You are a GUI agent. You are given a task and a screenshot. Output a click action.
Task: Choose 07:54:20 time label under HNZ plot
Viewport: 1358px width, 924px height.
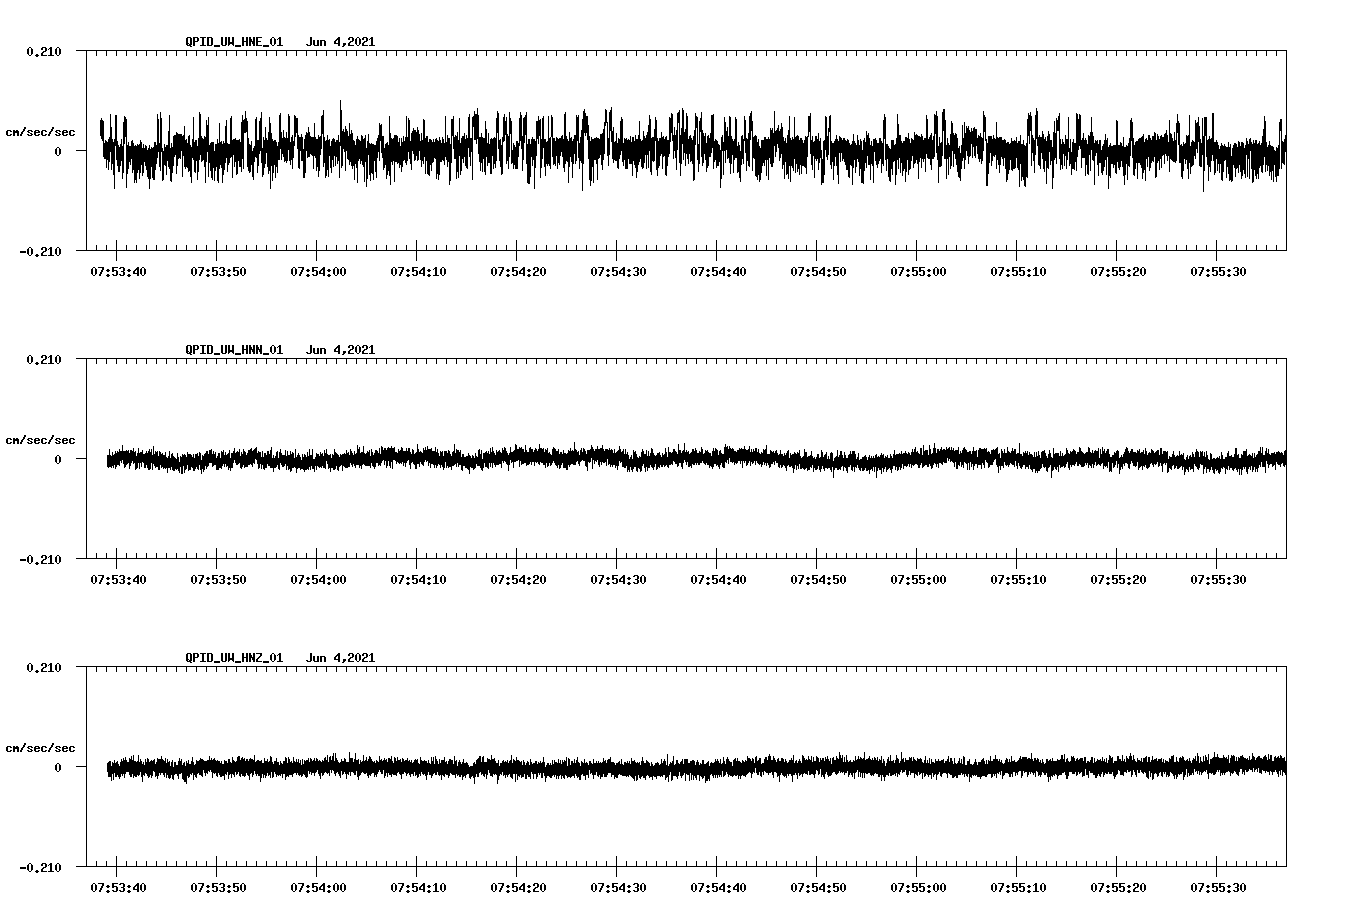518,888
